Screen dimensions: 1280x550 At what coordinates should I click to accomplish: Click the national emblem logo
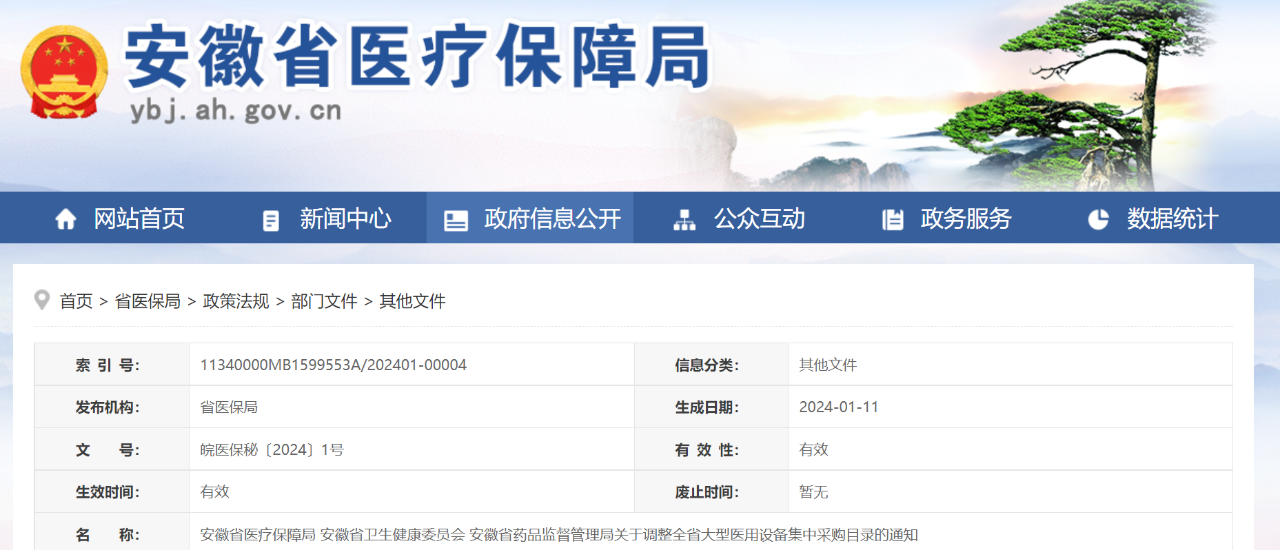(65, 74)
